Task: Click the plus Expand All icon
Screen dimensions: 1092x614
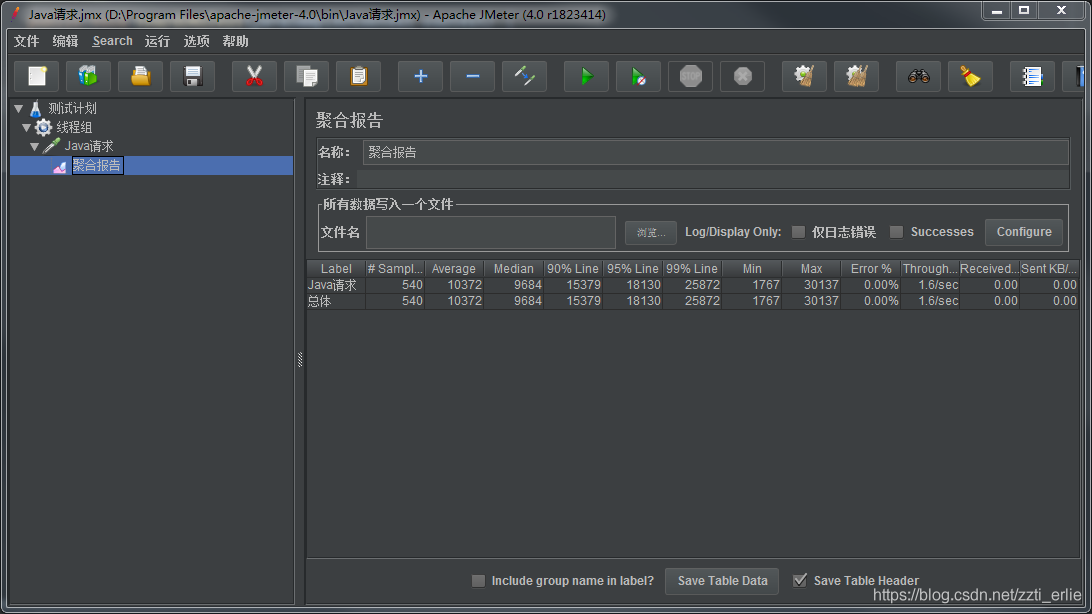Action: point(420,76)
